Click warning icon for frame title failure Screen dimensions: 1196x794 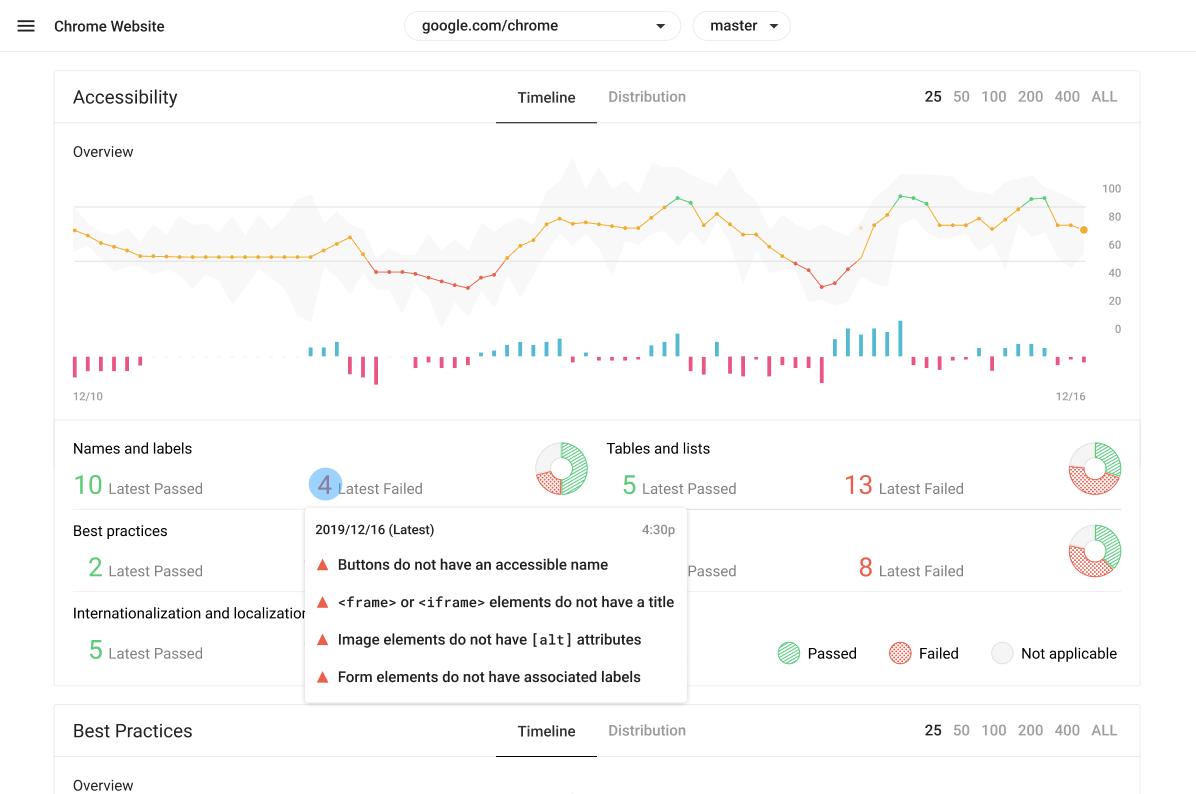click(x=323, y=603)
